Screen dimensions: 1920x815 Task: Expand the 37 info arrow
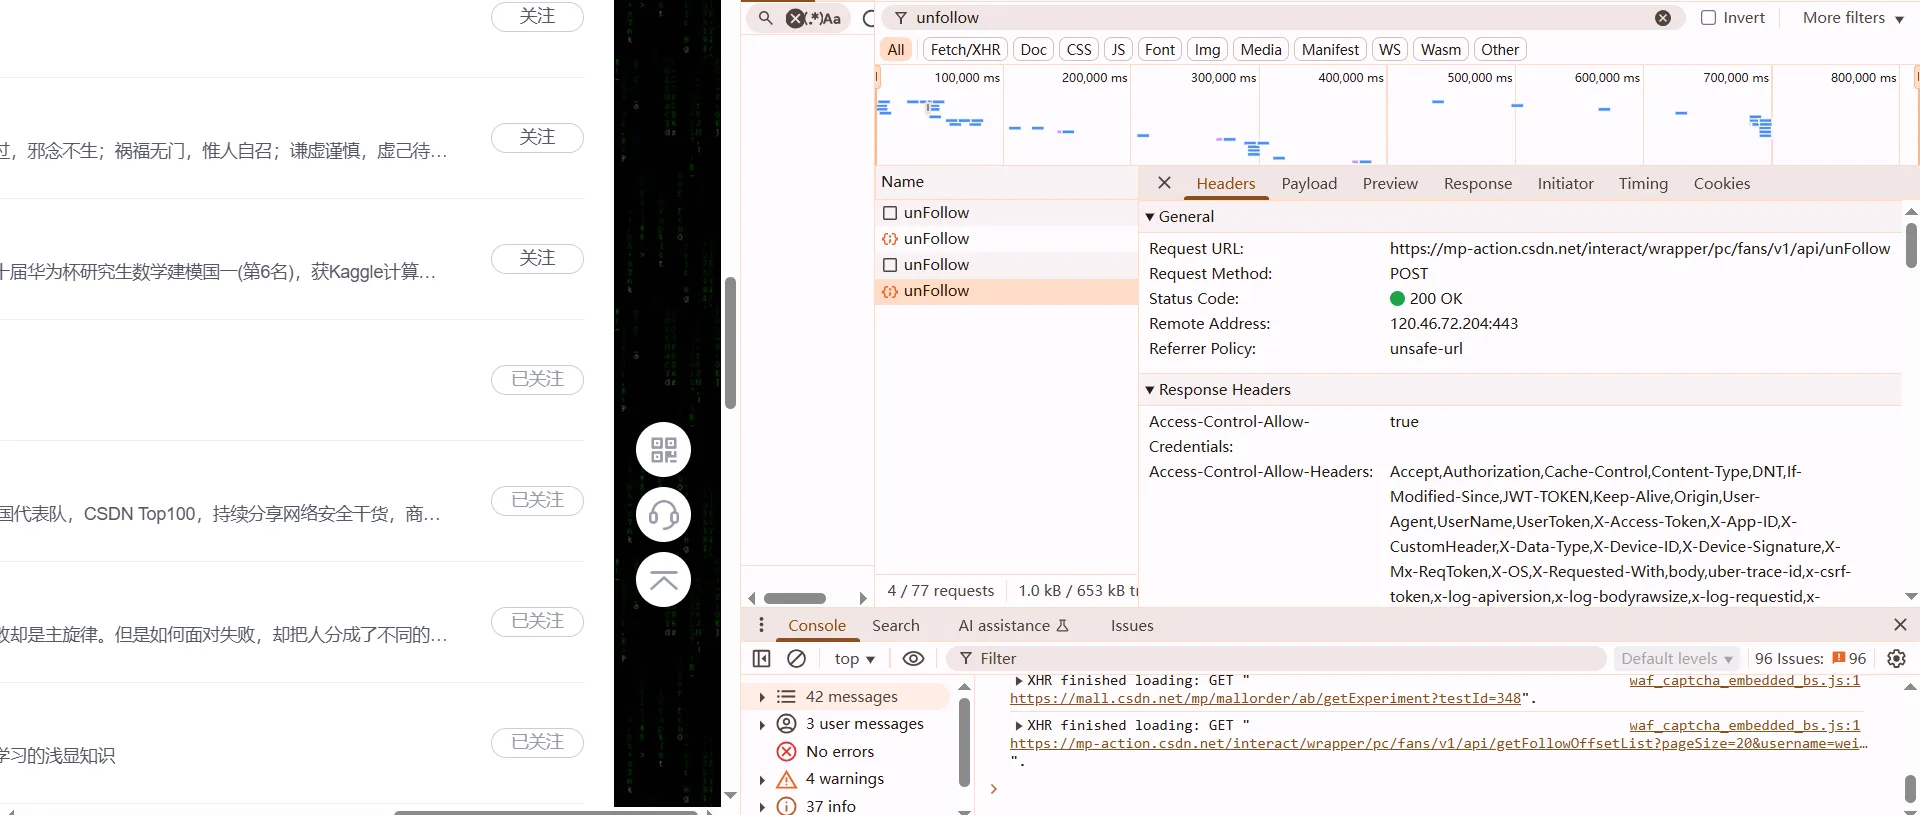tap(762, 806)
